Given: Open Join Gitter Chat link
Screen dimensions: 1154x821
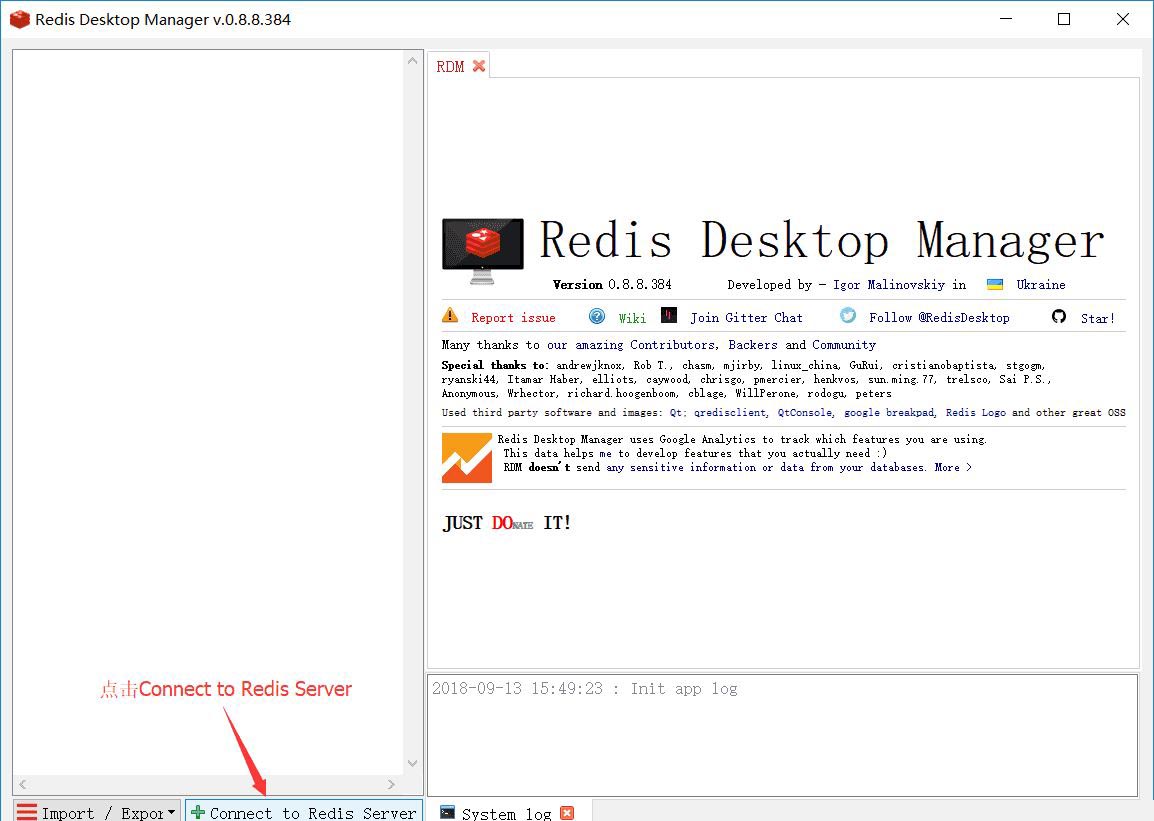Looking at the screenshot, I should pyautogui.click(x=746, y=318).
